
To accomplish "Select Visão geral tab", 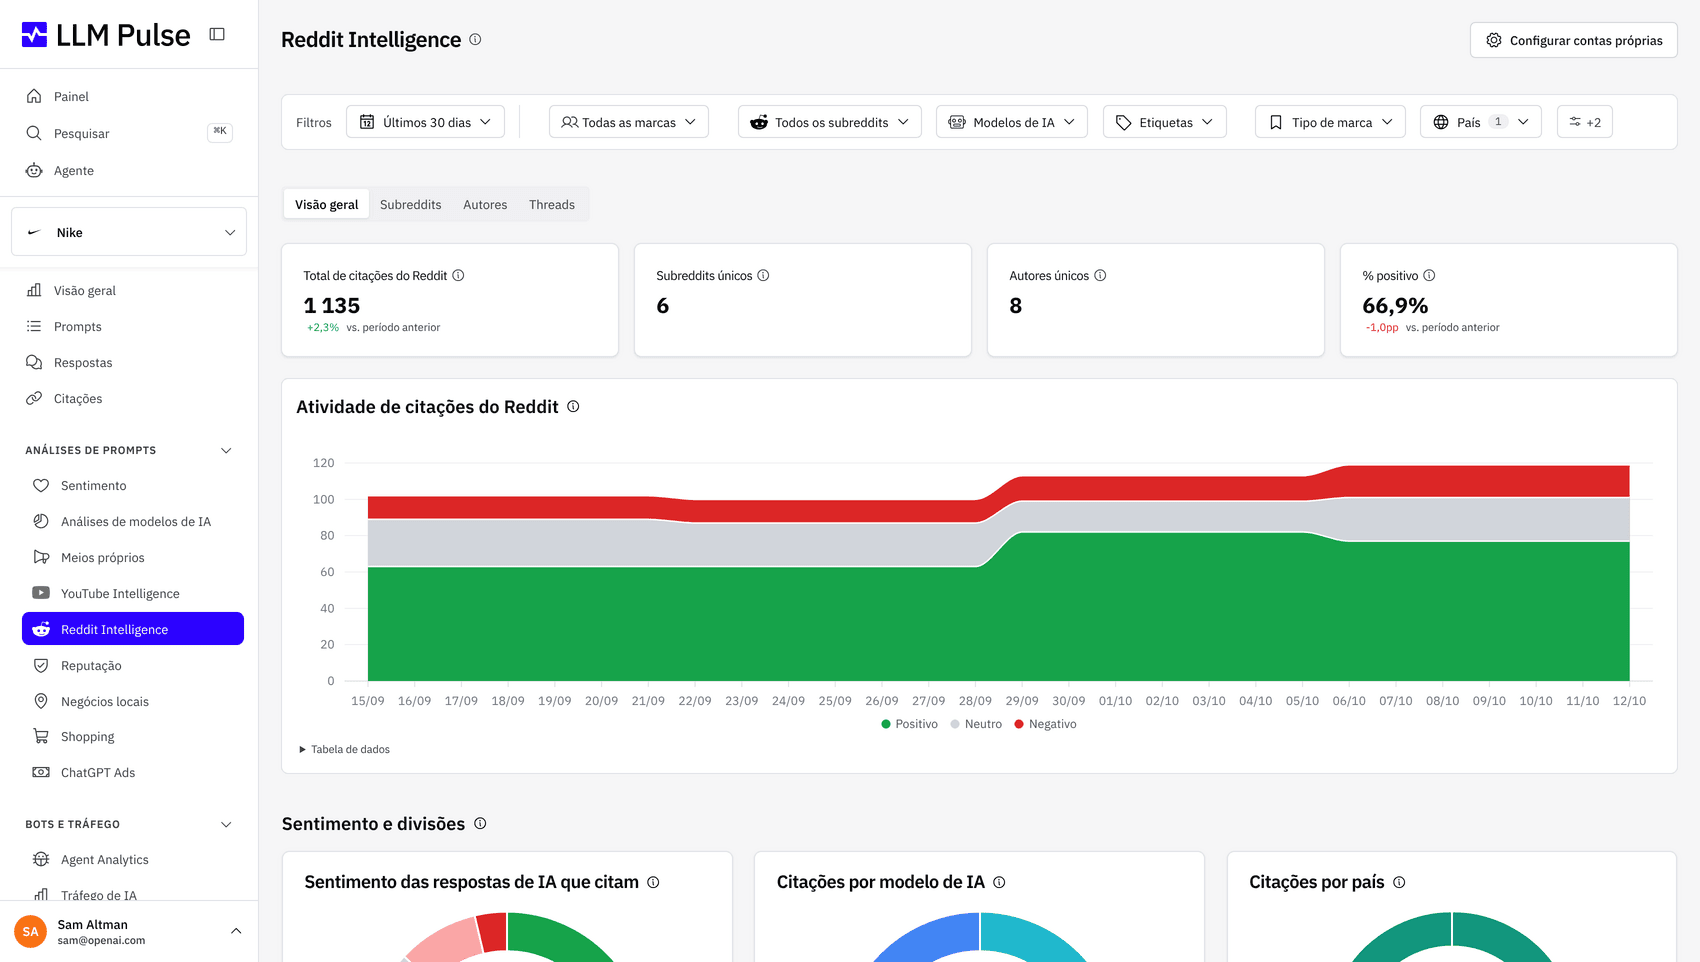I will click(x=326, y=204).
